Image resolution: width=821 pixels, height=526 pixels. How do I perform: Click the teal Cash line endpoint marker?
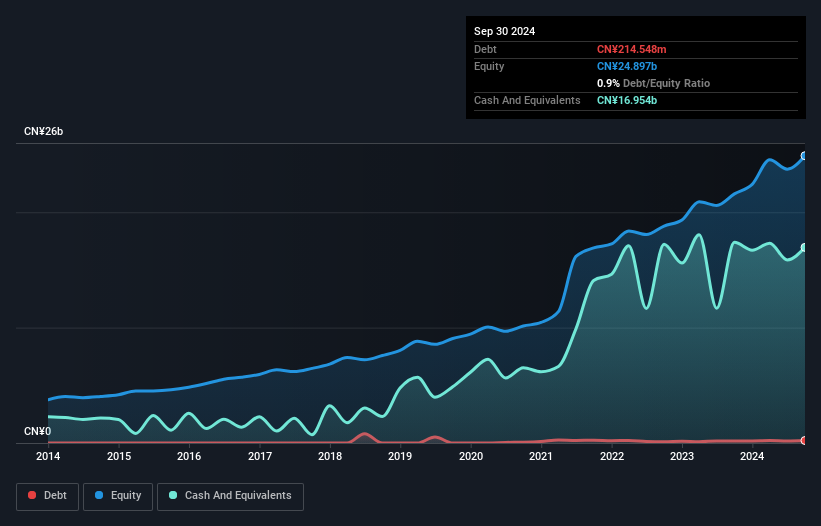804,248
